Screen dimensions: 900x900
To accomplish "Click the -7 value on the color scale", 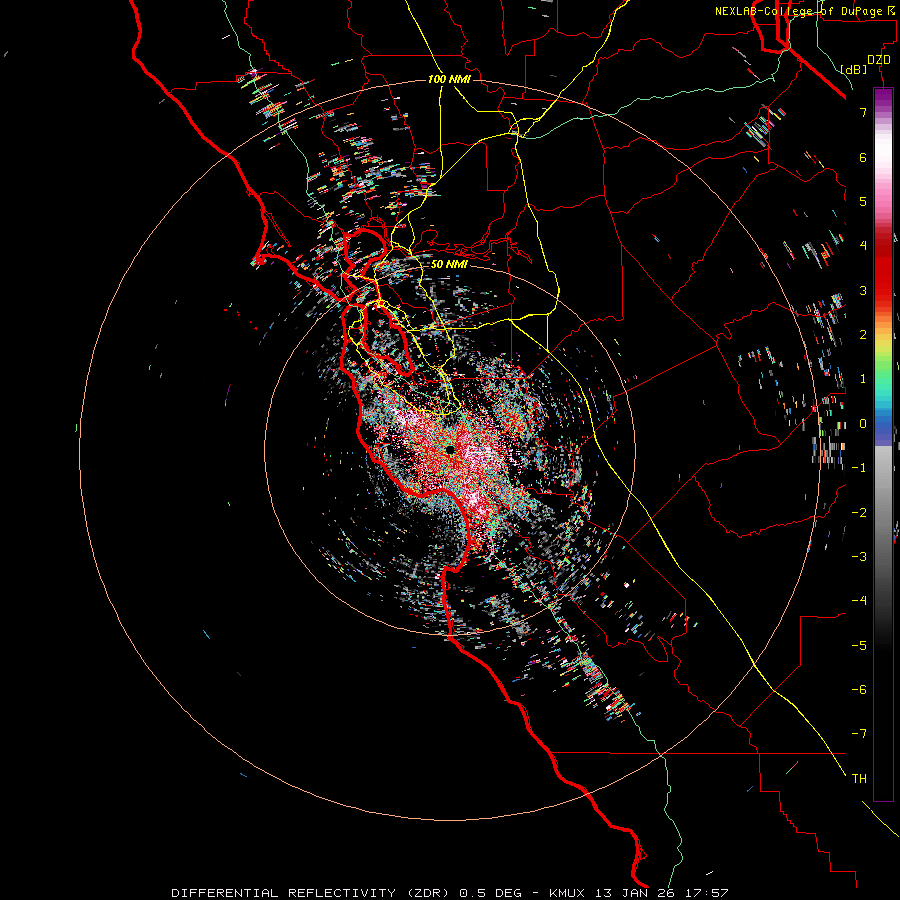I will pyautogui.click(x=859, y=734).
